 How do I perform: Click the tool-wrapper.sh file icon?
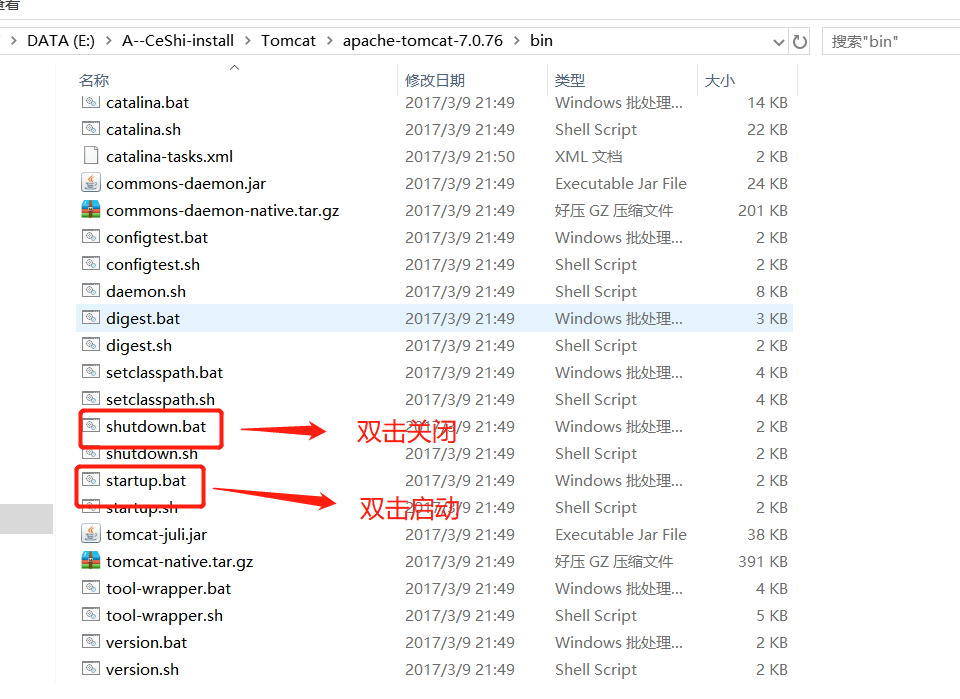point(91,615)
